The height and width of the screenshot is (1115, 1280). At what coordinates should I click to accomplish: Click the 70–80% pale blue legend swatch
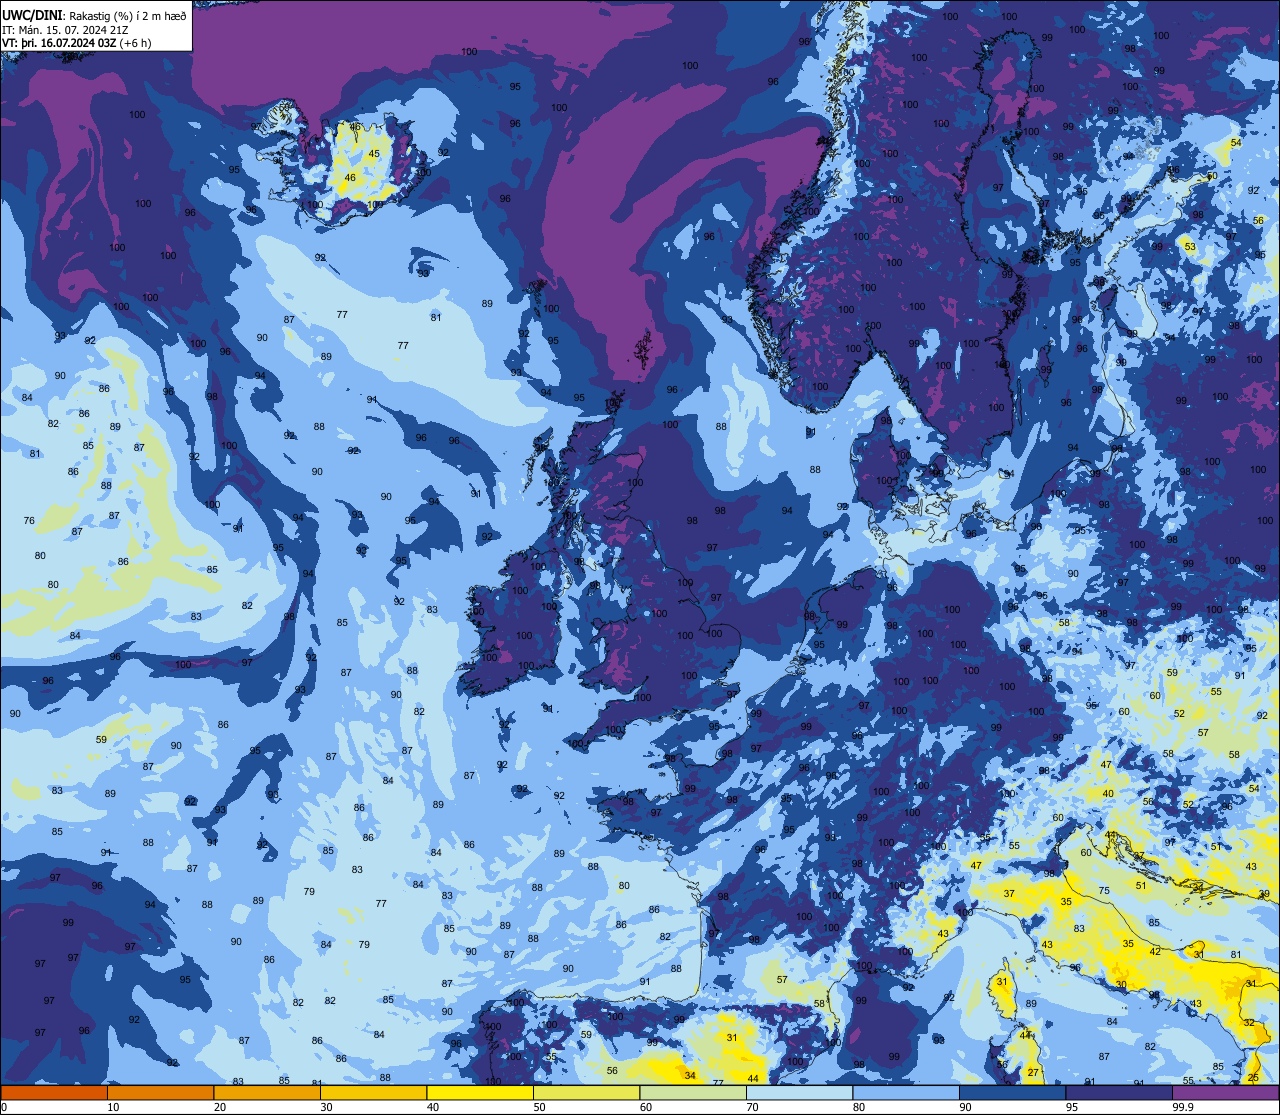pos(799,1093)
